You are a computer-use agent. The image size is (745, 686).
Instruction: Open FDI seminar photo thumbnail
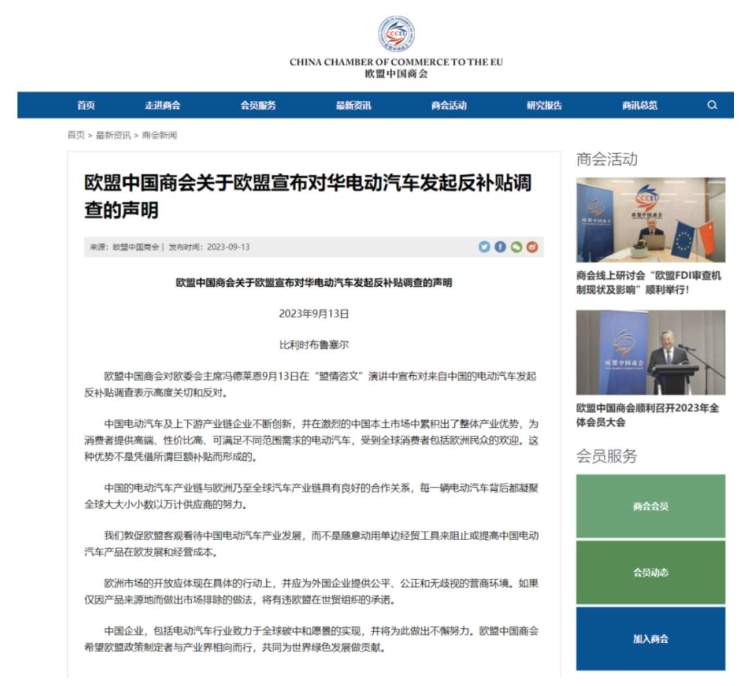(650, 219)
